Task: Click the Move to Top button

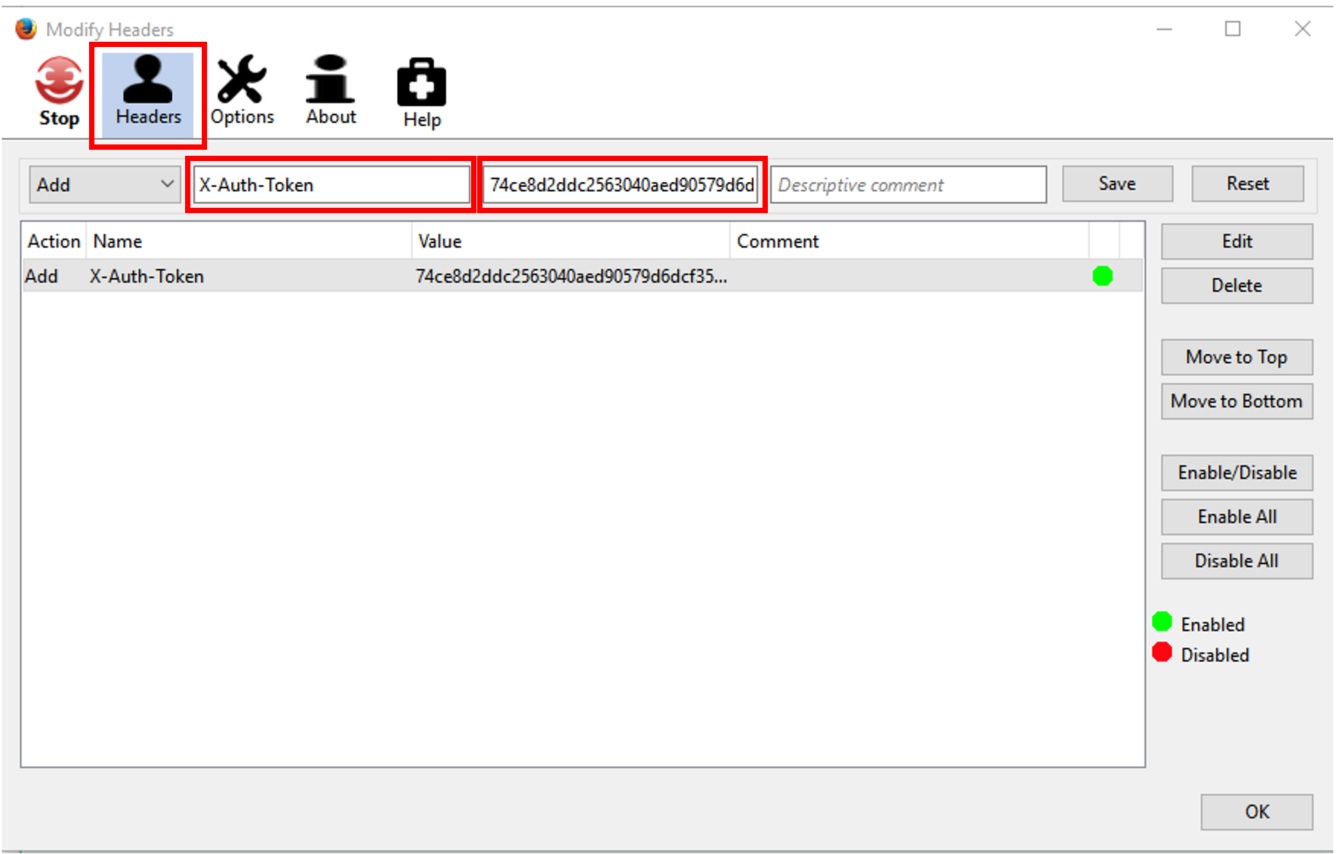Action: [1236, 357]
